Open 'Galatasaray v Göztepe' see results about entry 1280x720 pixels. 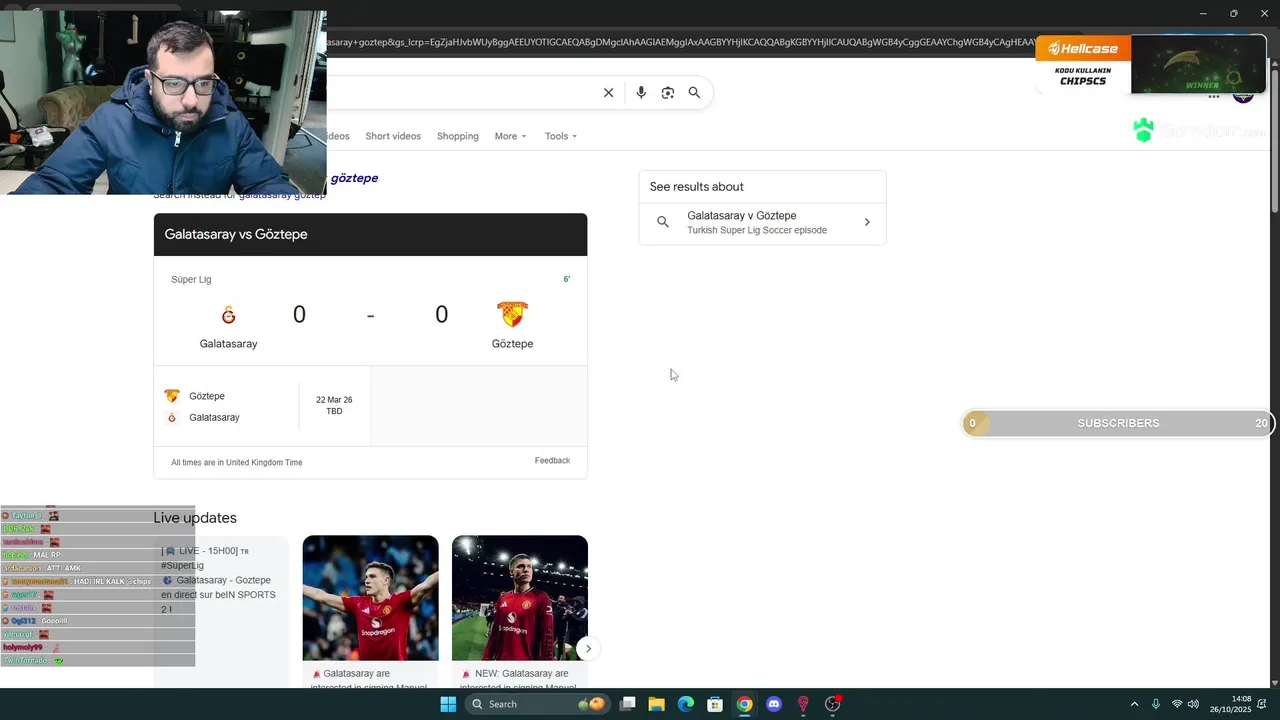[x=762, y=222]
